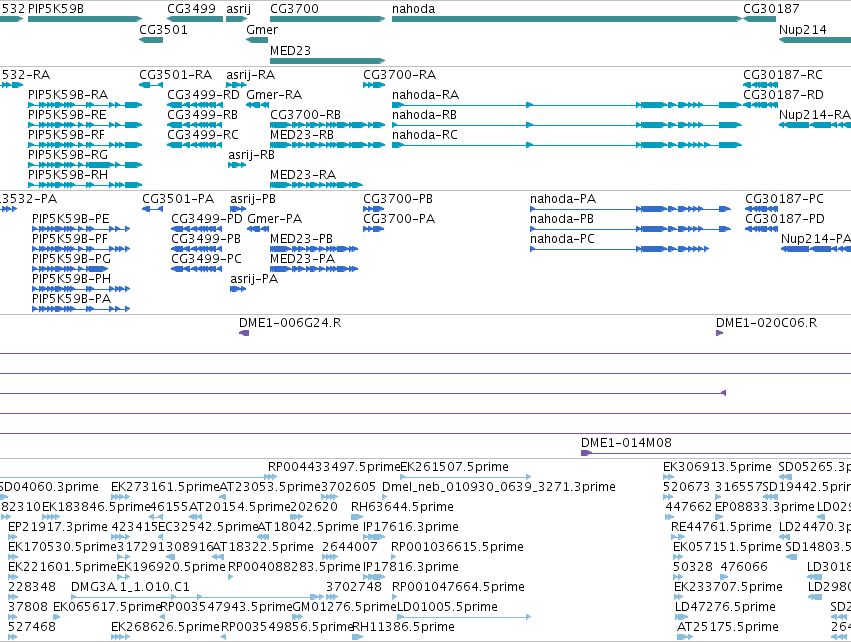Click the PIP5K59B-RG transcript

tap(85, 165)
